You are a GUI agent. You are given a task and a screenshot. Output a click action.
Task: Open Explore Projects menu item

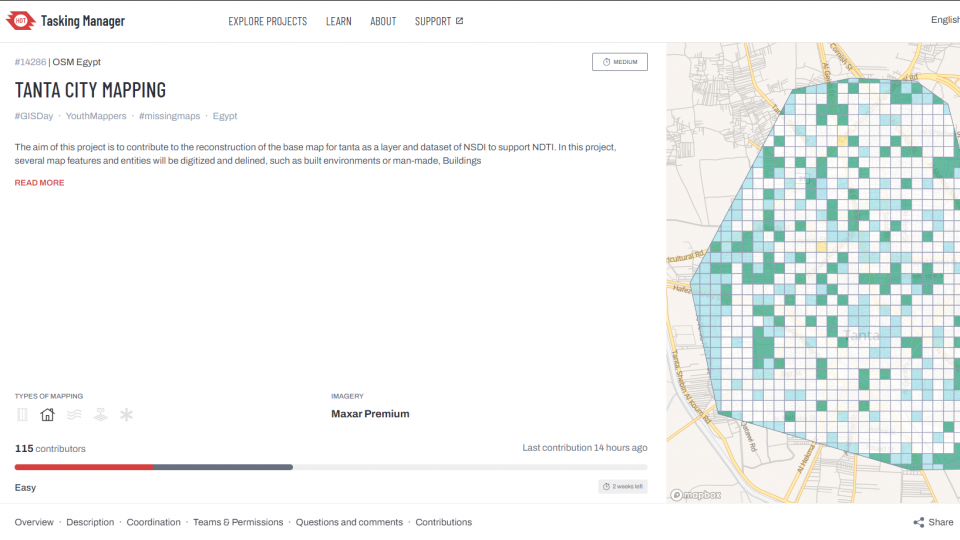tap(267, 21)
